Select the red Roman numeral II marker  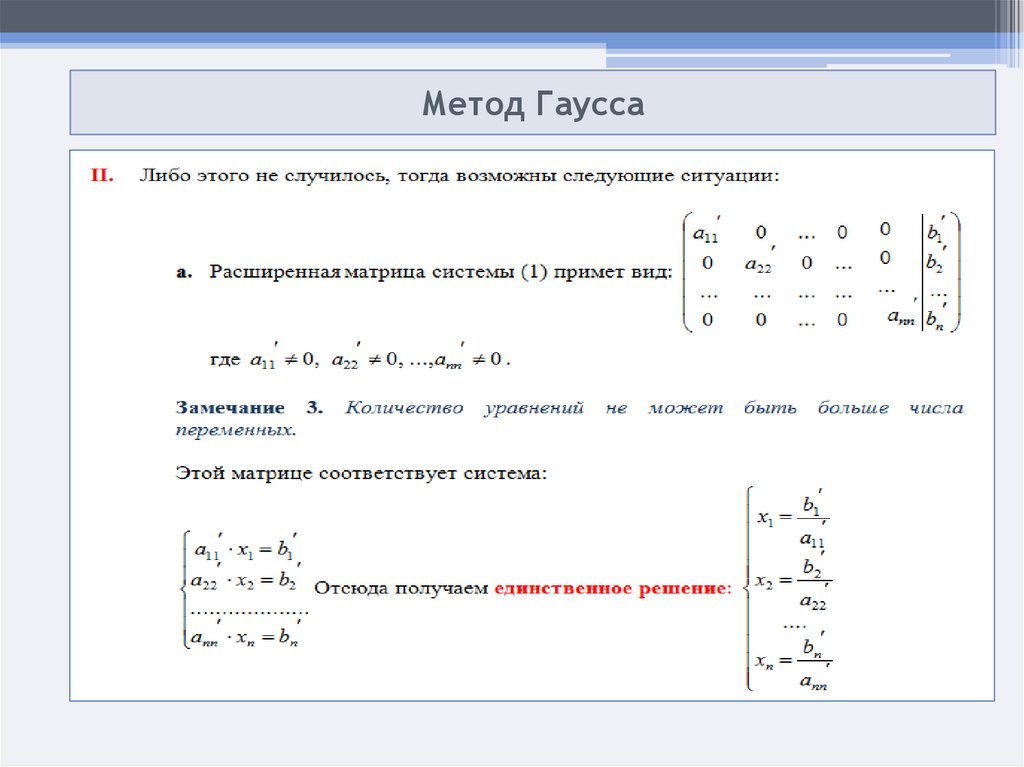(x=103, y=176)
